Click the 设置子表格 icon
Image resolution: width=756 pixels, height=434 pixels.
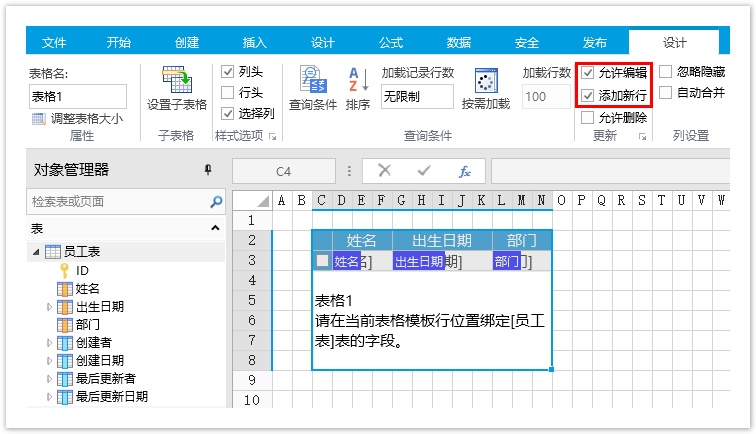(x=177, y=81)
